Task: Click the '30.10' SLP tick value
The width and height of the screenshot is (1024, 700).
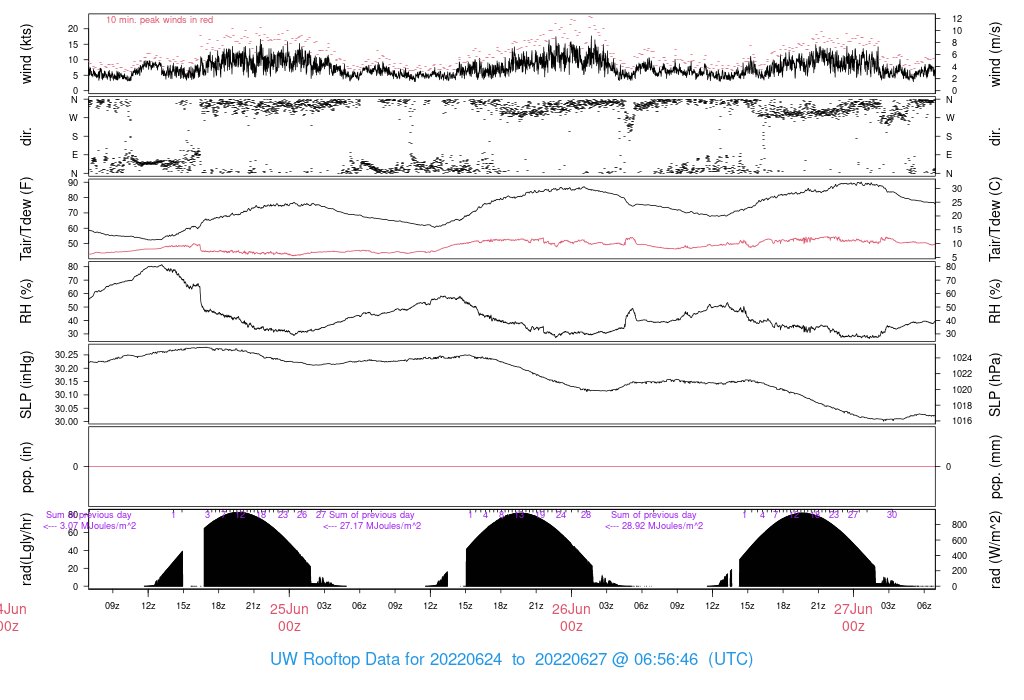Action: pos(67,395)
